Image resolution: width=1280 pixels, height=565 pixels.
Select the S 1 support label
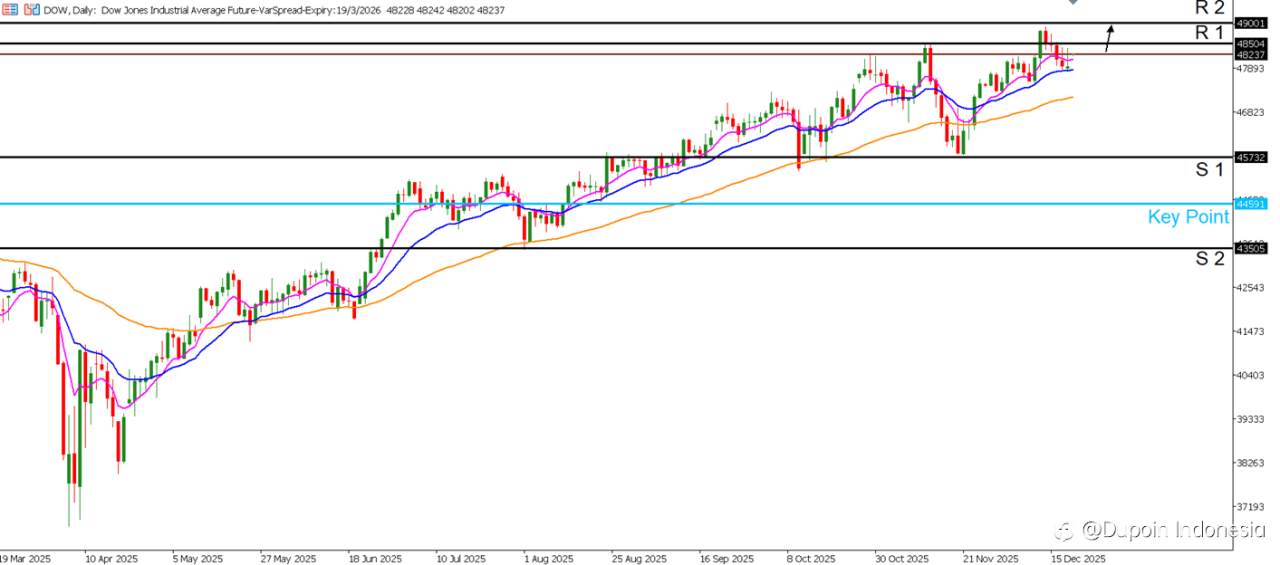click(1210, 170)
